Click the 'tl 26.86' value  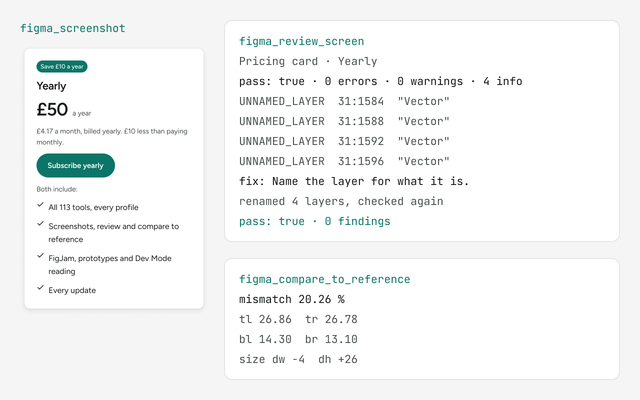(265, 319)
